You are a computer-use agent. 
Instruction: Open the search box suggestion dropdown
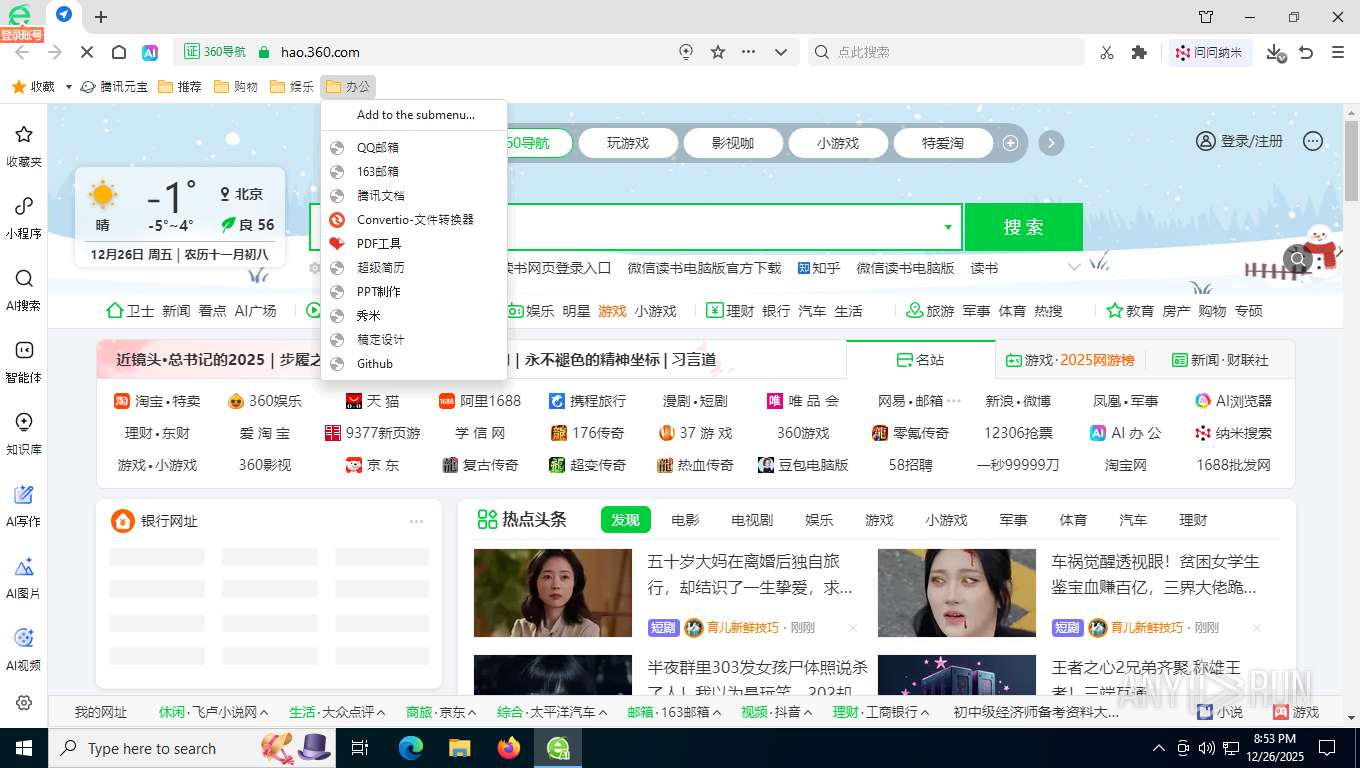pos(948,227)
